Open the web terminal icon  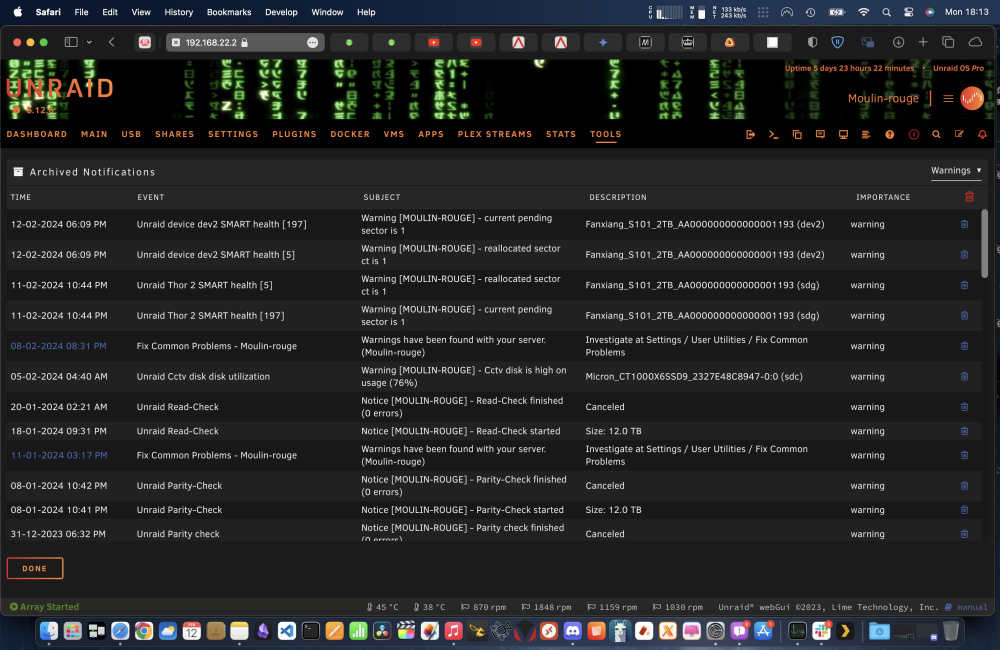774,135
